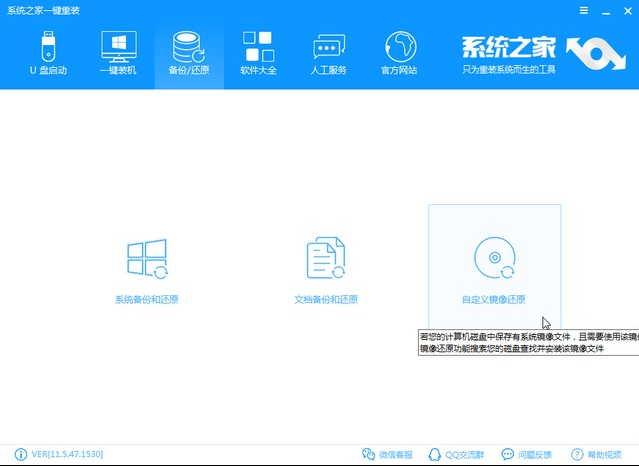Open the QQ交流群 group link

tap(465, 455)
